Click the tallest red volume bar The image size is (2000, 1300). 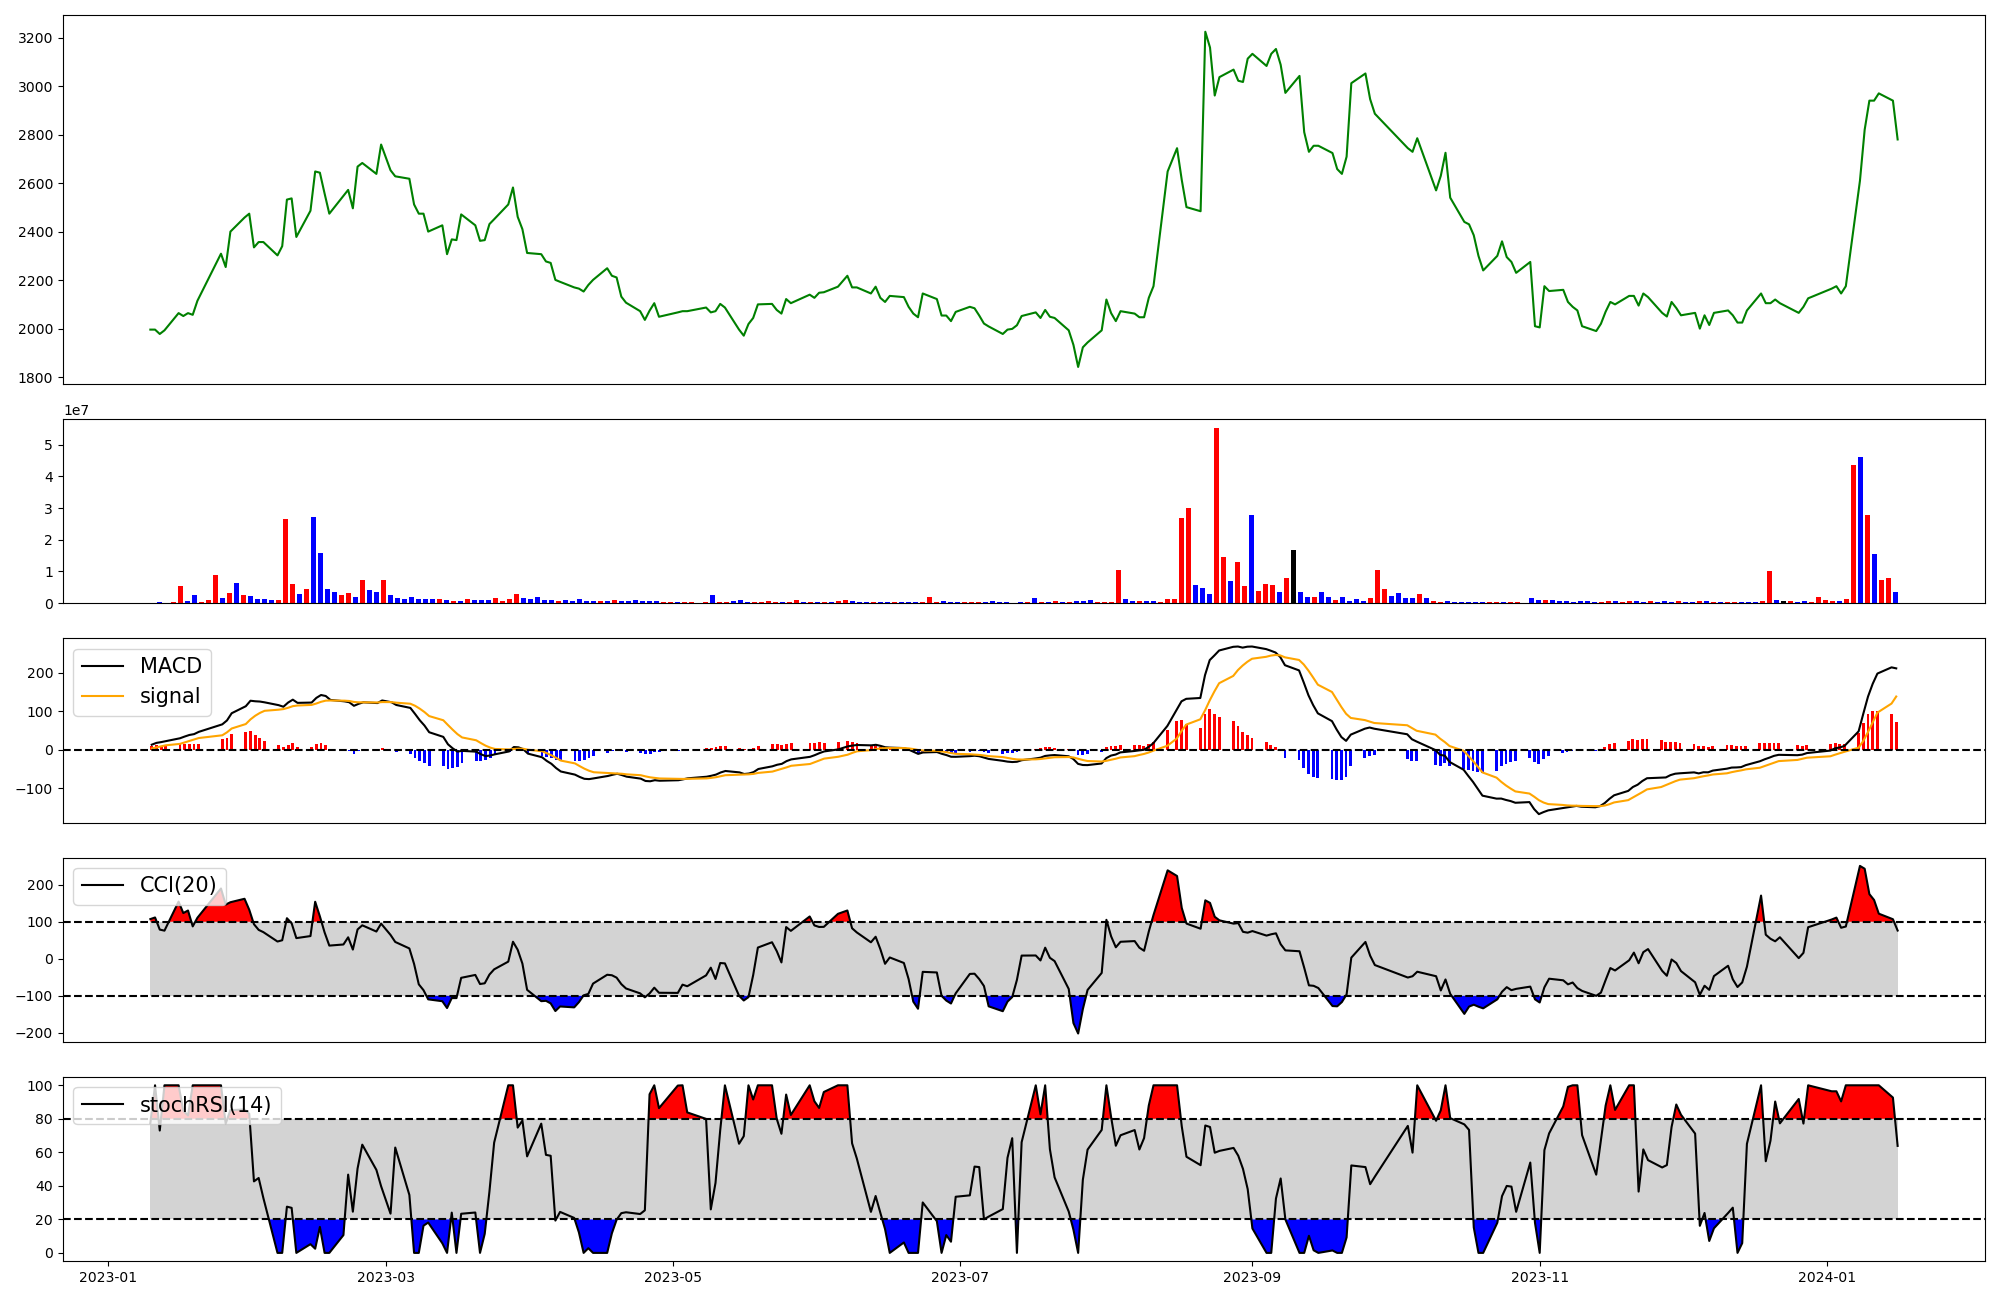[x=1216, y=515]
